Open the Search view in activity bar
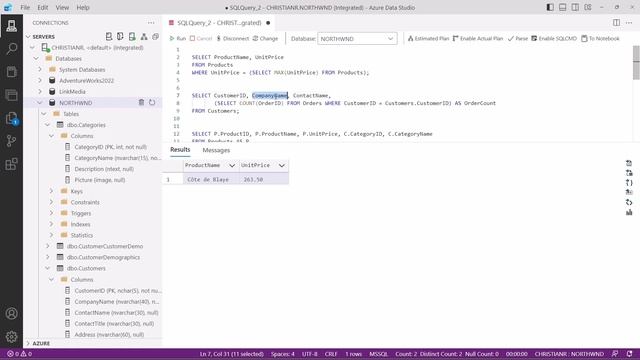640x360 pixels. [11, 49]
